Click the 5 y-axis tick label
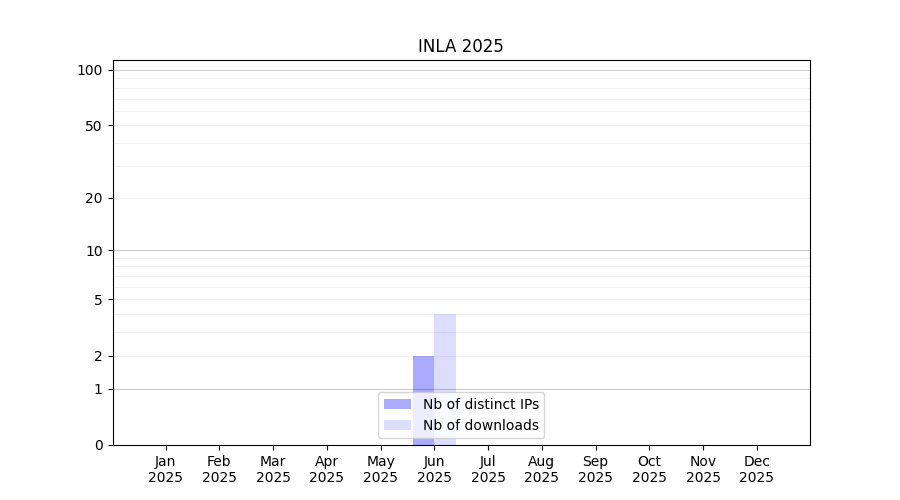Image resolution: width=900 pixels, height=500 pixels. (x=98, y=300)
